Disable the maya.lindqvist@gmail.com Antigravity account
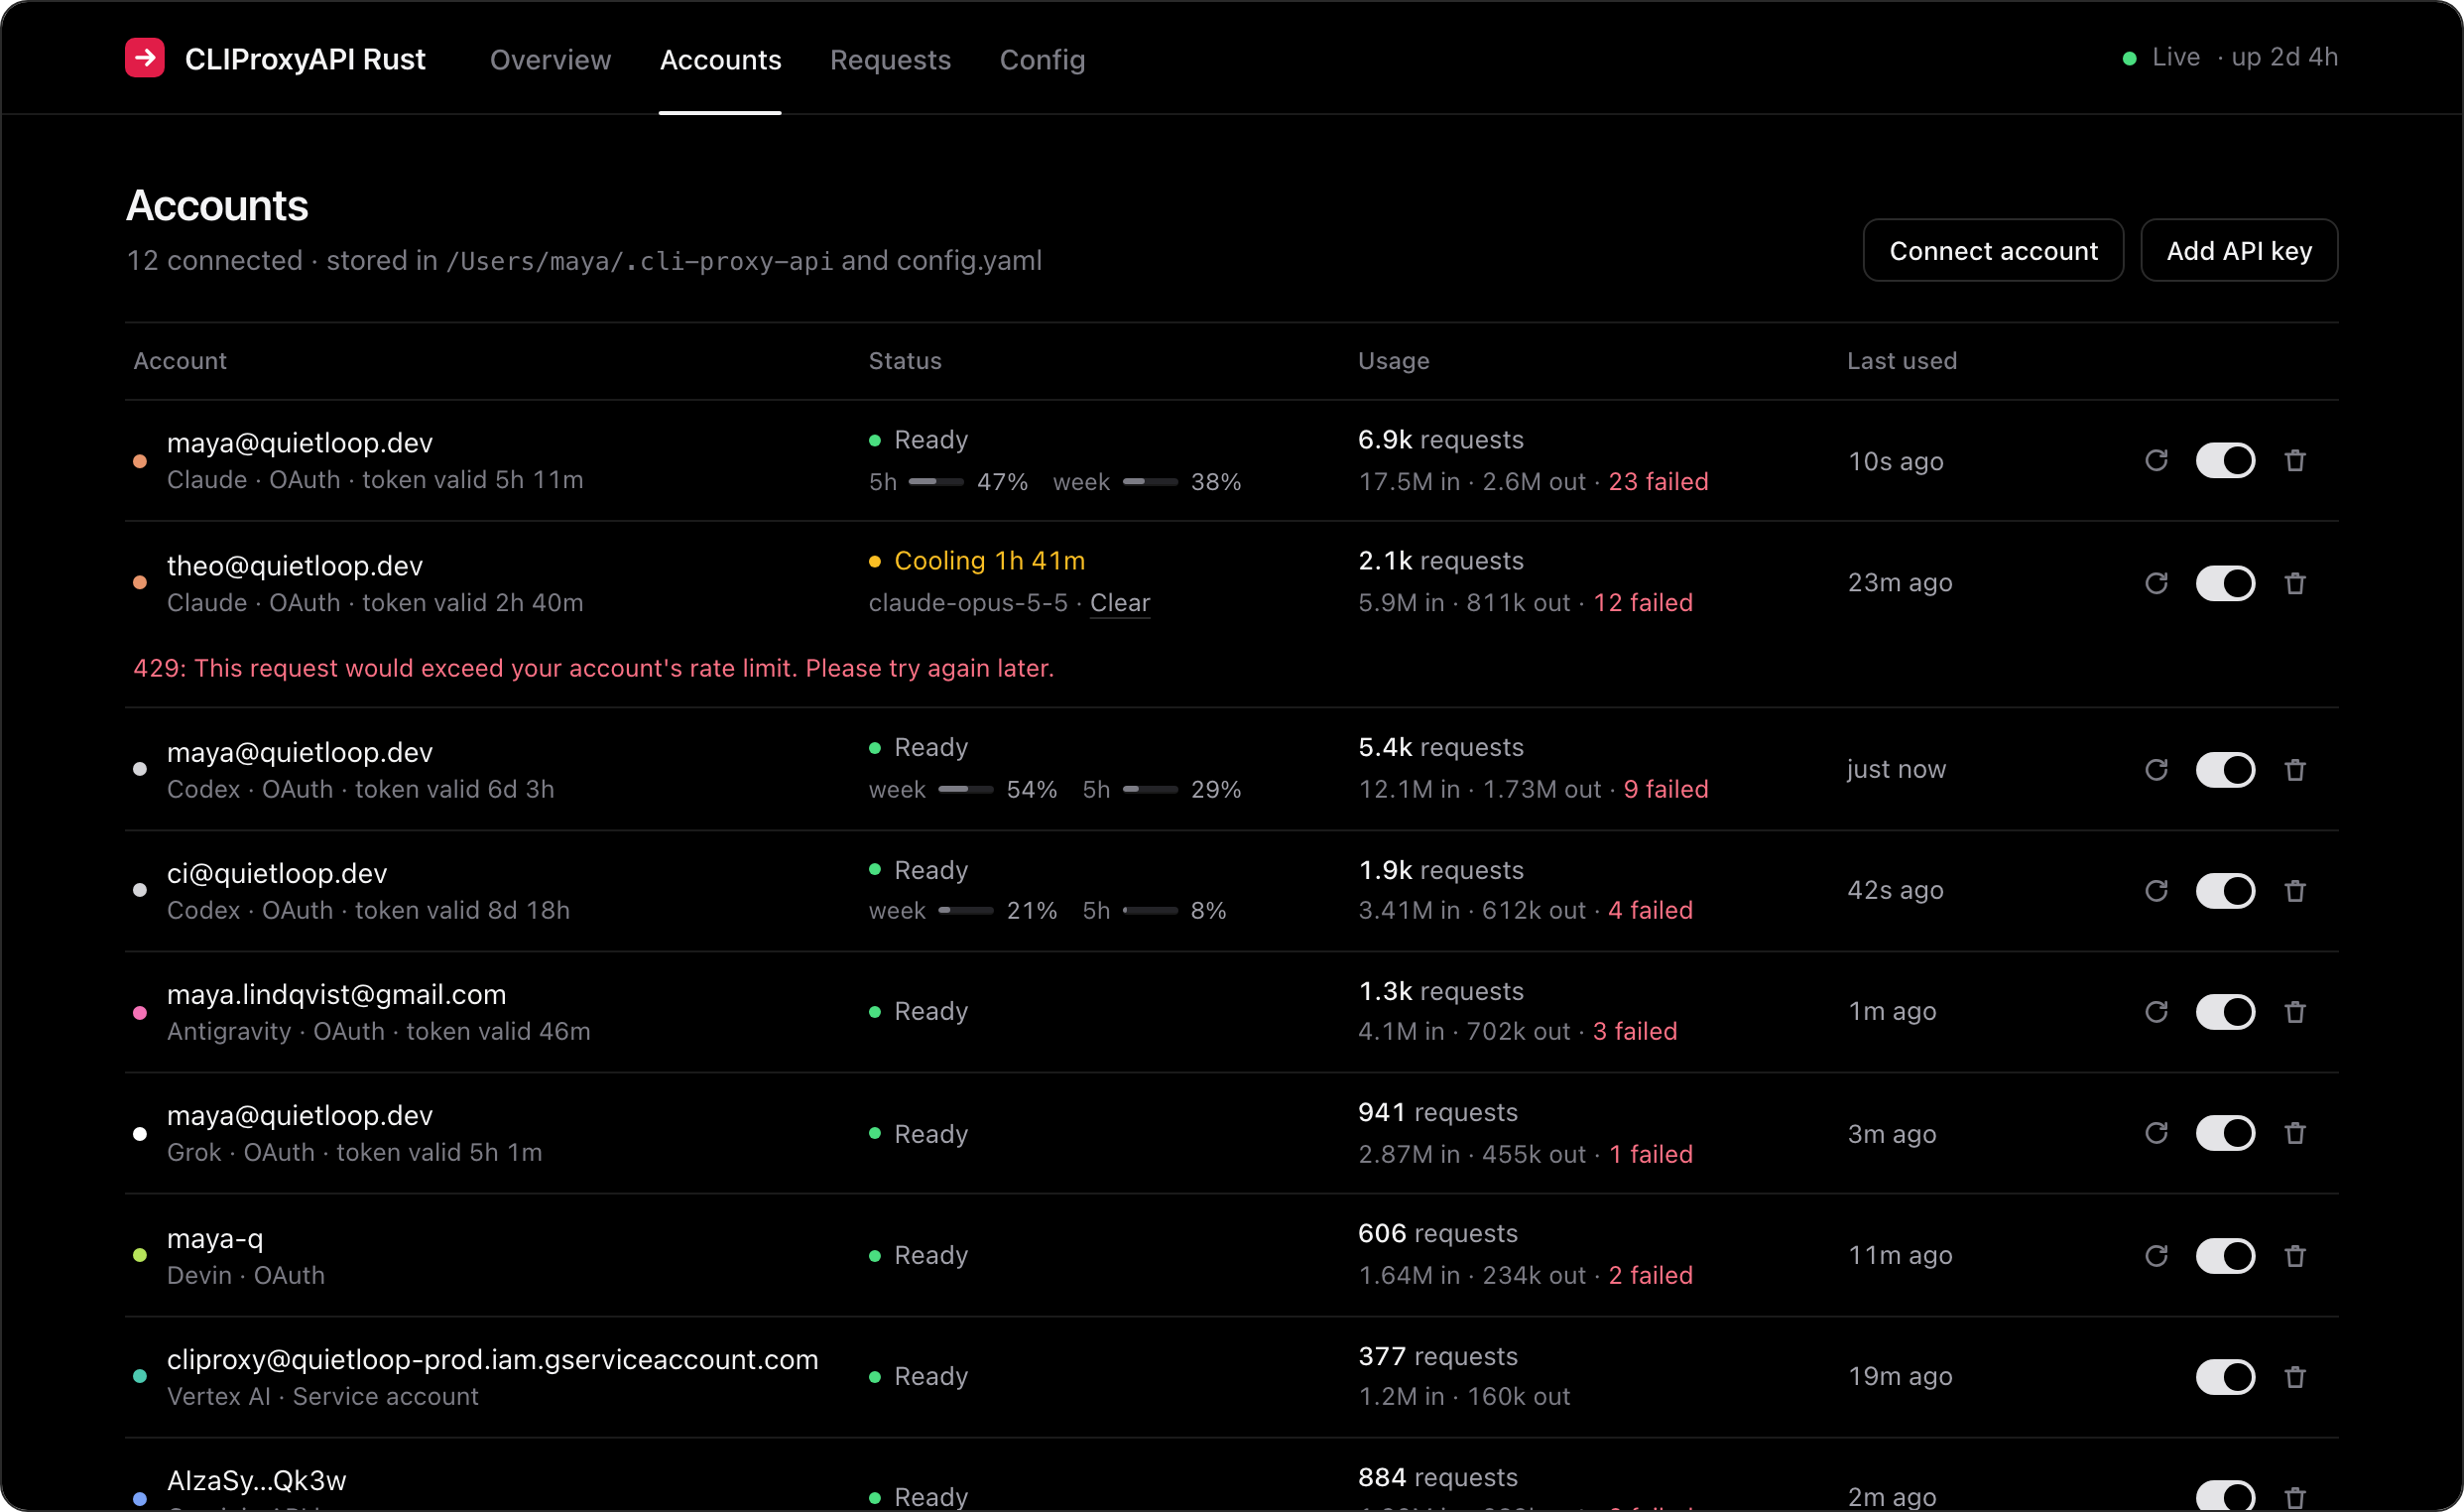2464x1512 pixels. [2225, 1011]
